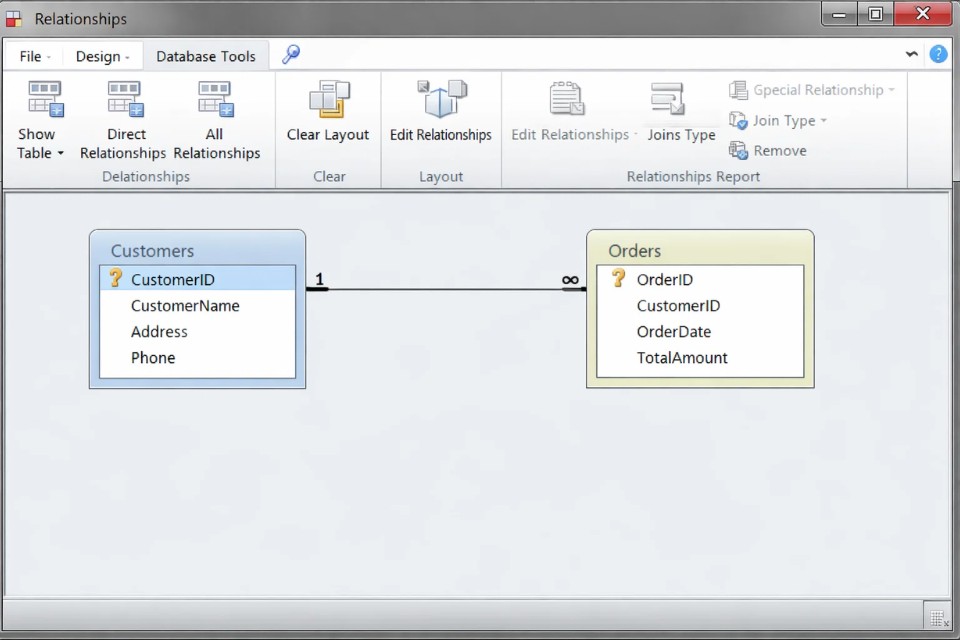The height and width of the screenshot is (640, 960).
Task: Switch to the Design tab
Action: [102, 57]
